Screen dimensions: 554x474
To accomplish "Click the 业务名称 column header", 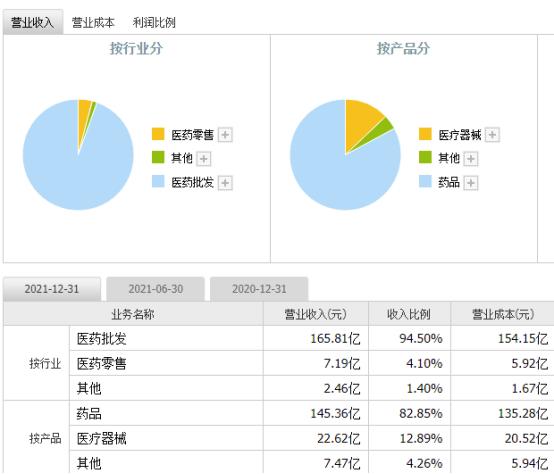I will click(x=133, y=314).
